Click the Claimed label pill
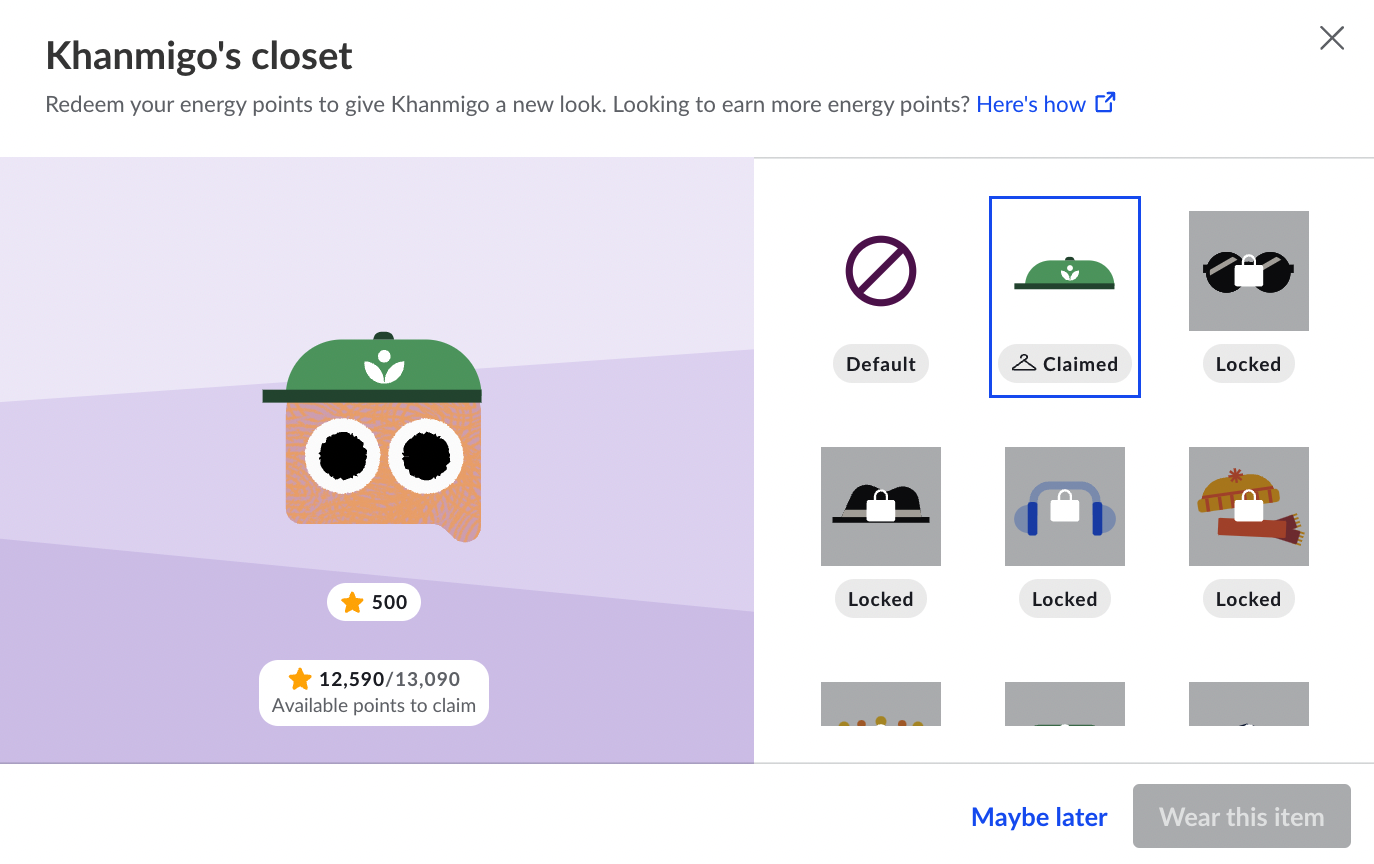This screenshot has height=864, width=1374. coord(1065,364)
